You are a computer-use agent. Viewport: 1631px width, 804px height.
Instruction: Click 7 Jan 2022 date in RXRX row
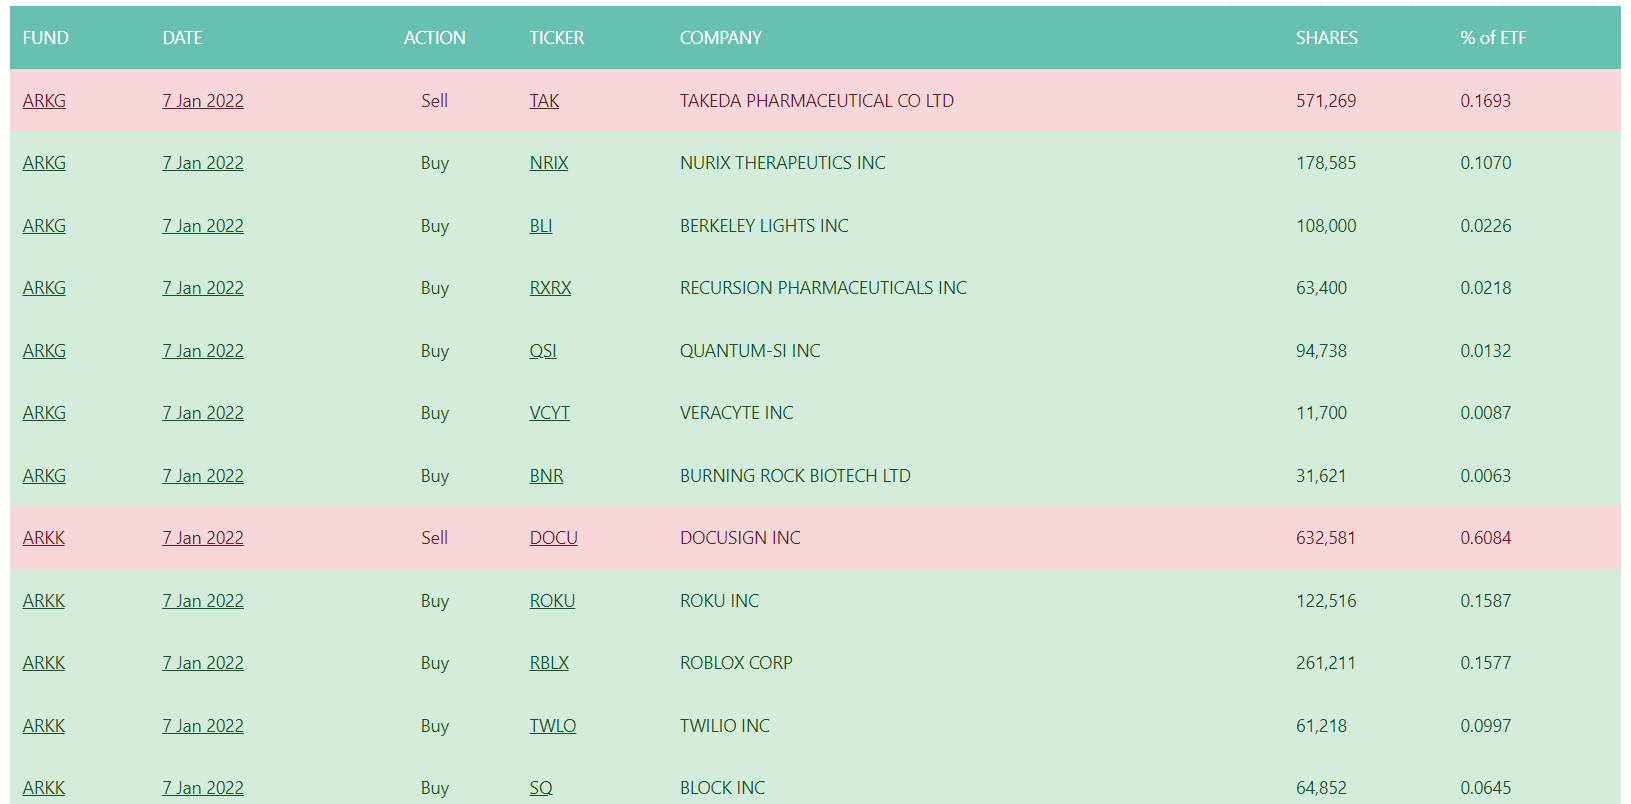pos(203,288)
